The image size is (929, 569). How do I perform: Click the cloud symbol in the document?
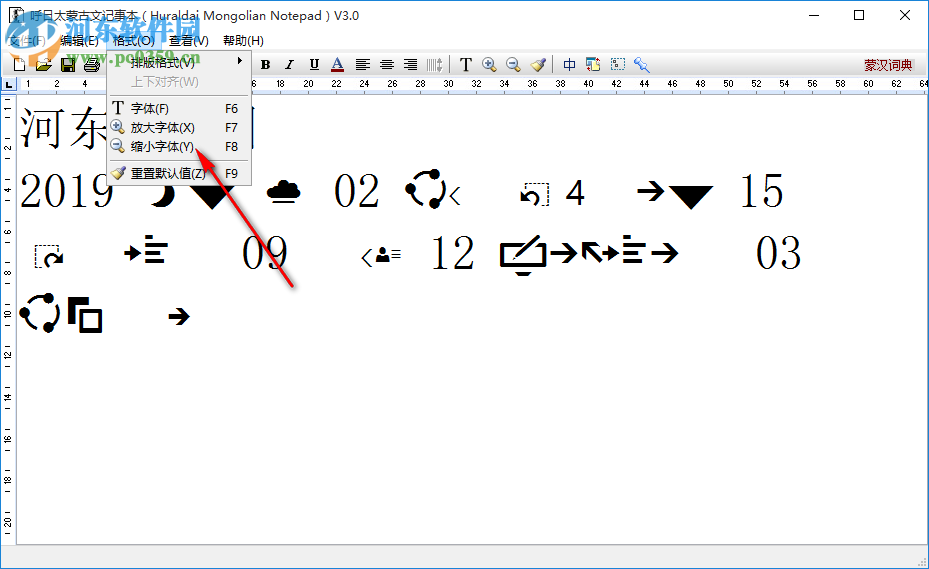(283, 191)
